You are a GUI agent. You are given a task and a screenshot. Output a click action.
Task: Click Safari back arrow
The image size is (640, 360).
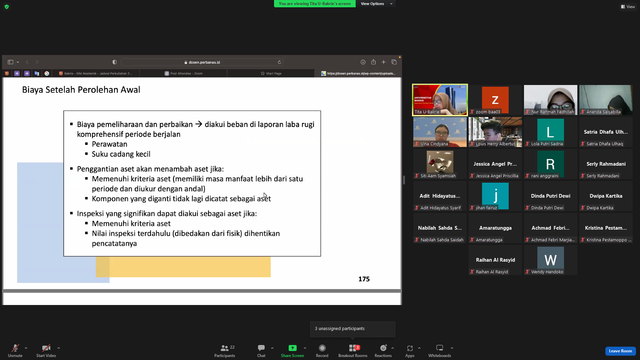27,62
